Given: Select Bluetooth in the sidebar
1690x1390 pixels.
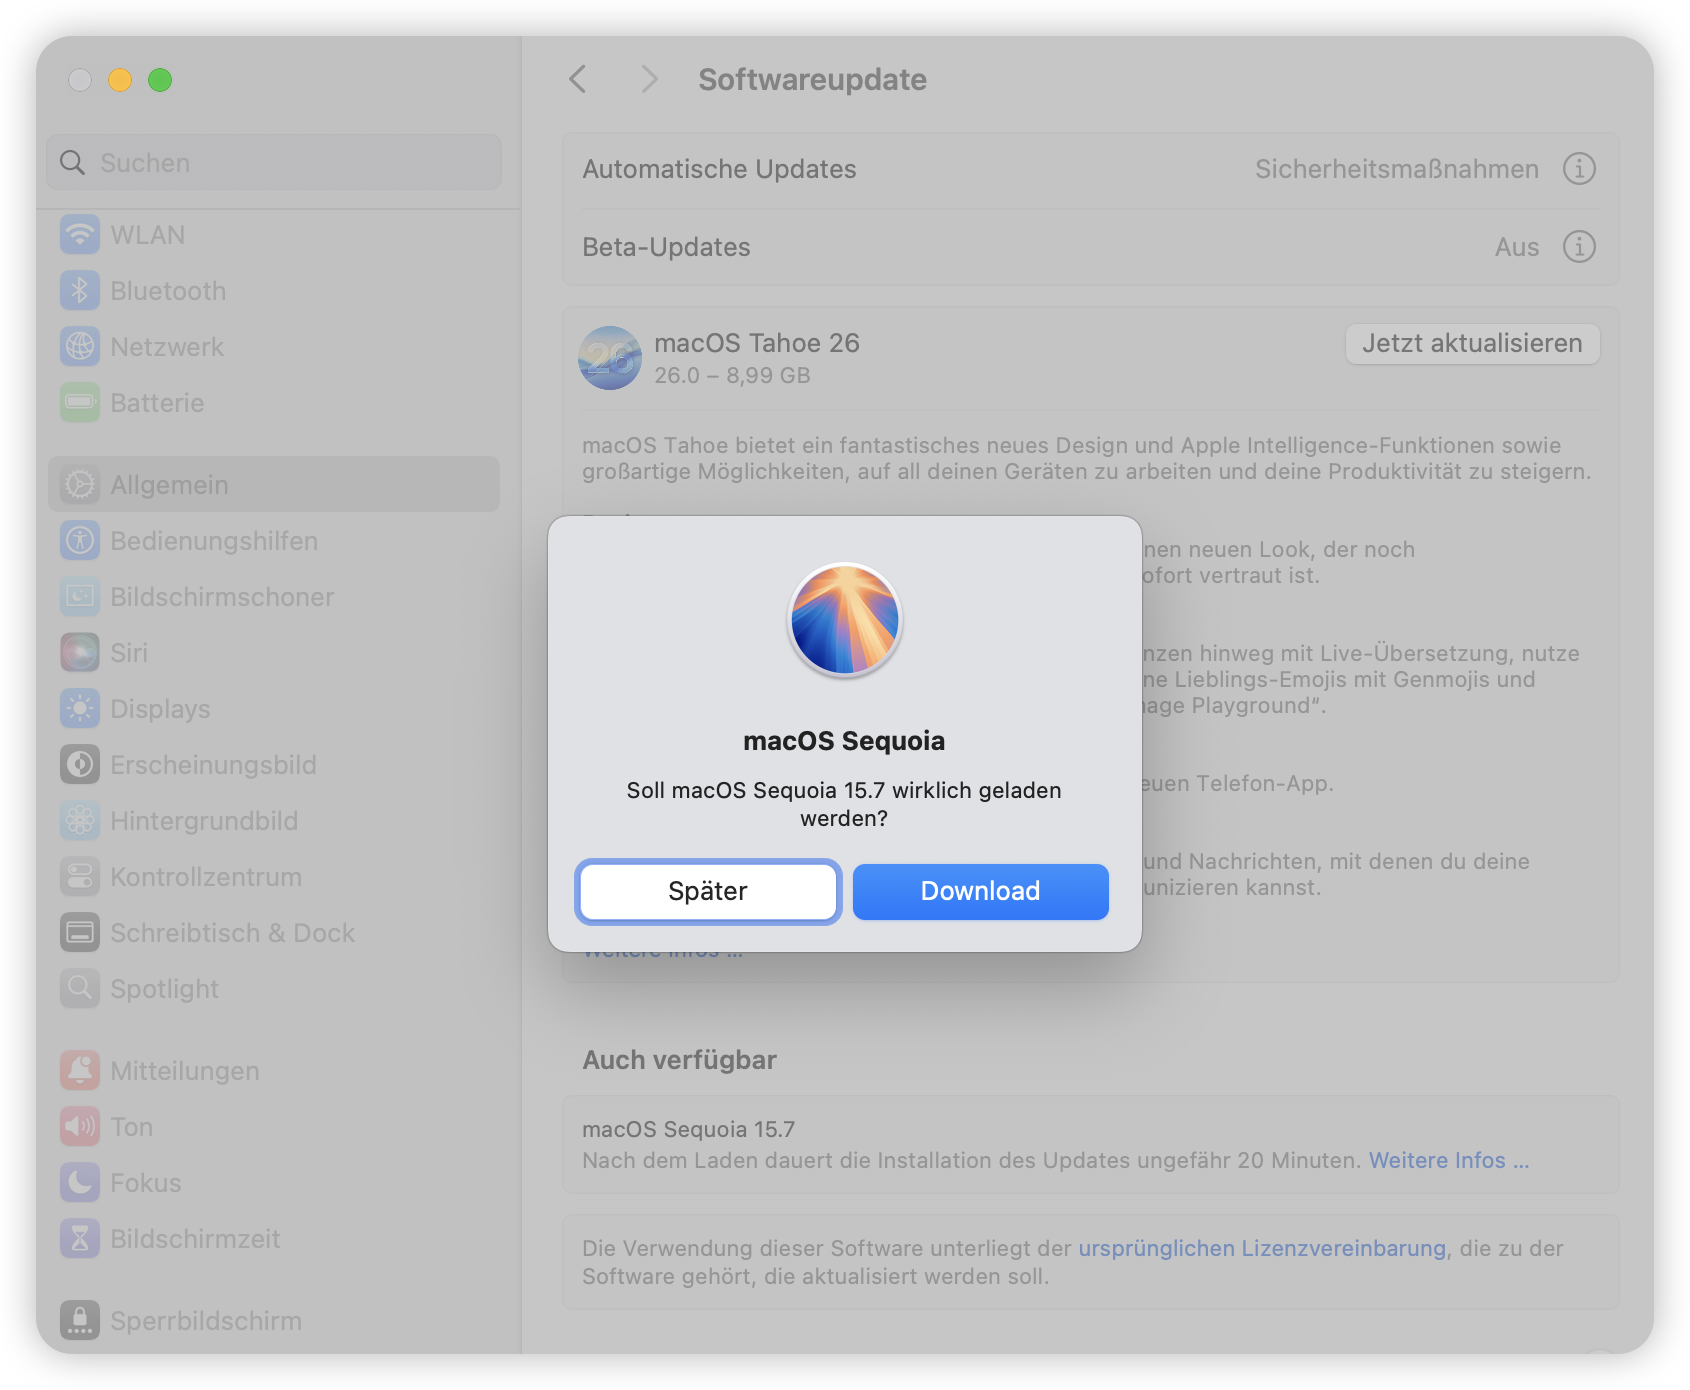Looking at the screenshot, I should click(274, 291).
